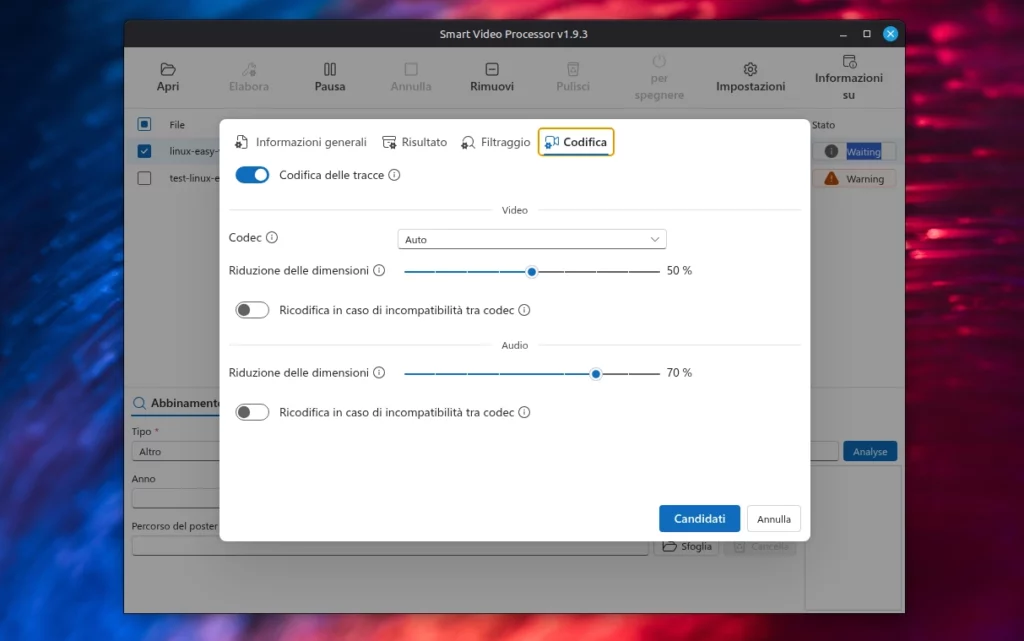The width and height of the screenshot is (1024, 641).
Task: Minimize the Smart Video Processor window
Action: (x=843, y=34)
